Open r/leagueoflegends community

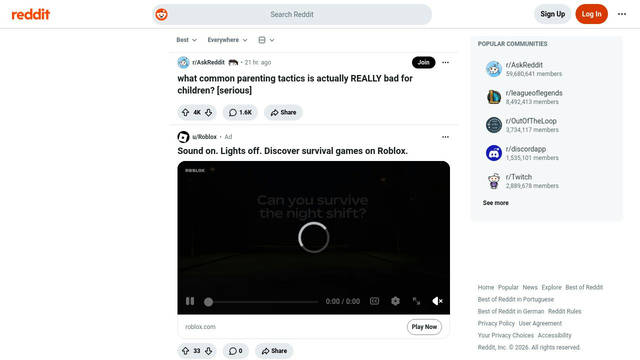tap(534, 93)
